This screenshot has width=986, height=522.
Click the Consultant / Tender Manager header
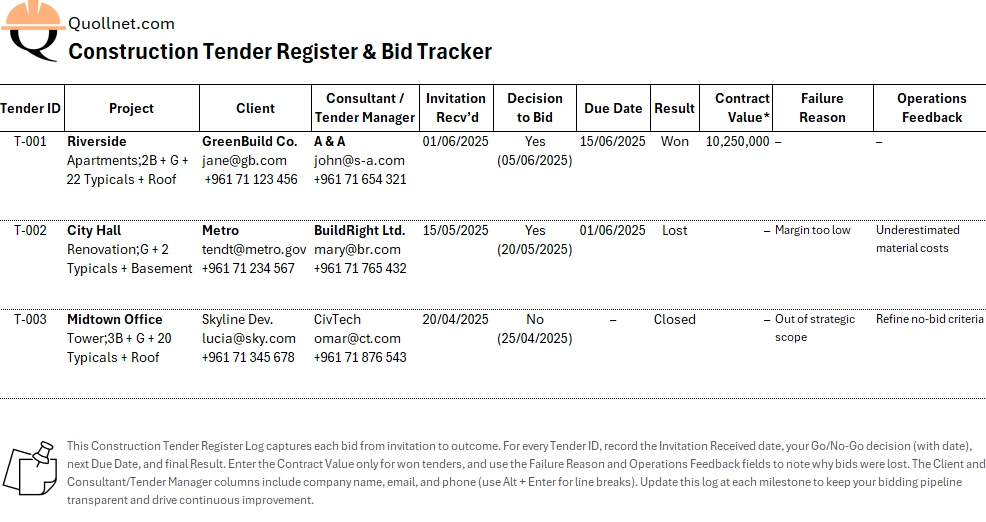365,108
